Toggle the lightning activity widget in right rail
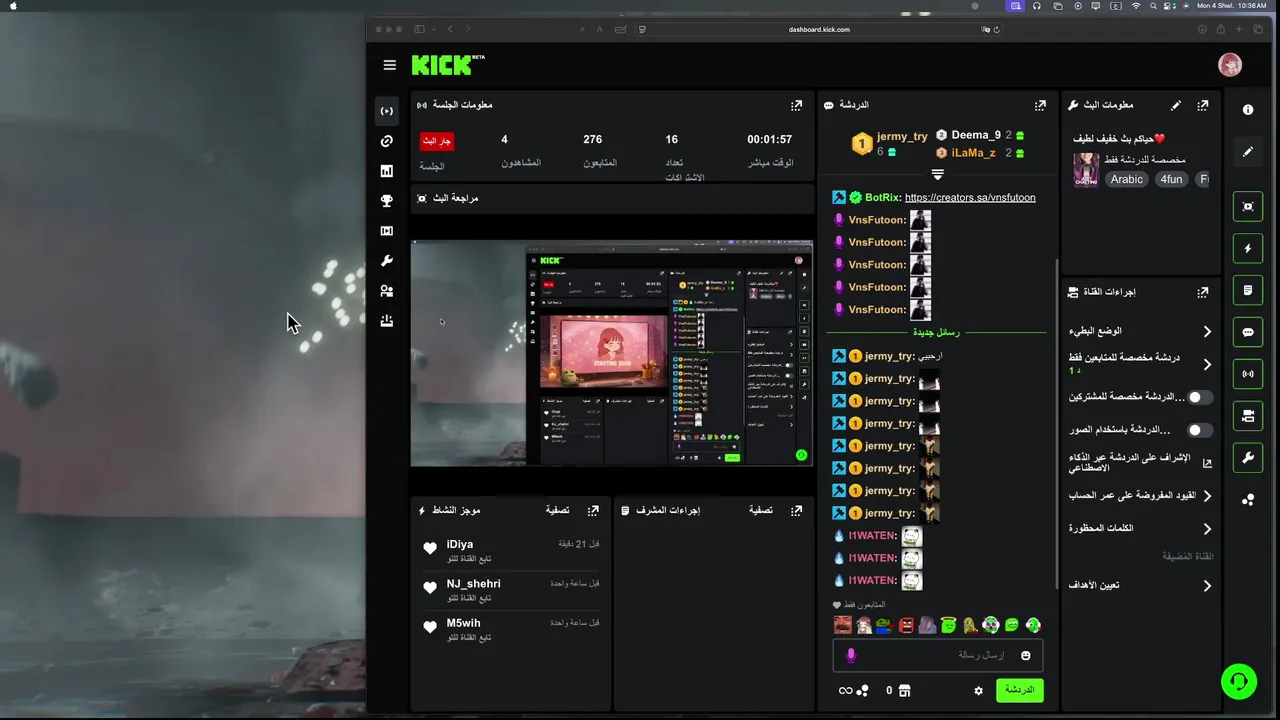The image size is (1280, 720). [1248, 248]
